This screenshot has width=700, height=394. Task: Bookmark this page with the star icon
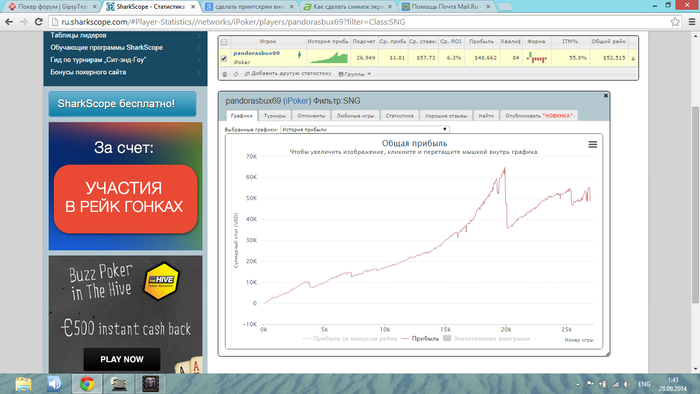tap(675, 22)
